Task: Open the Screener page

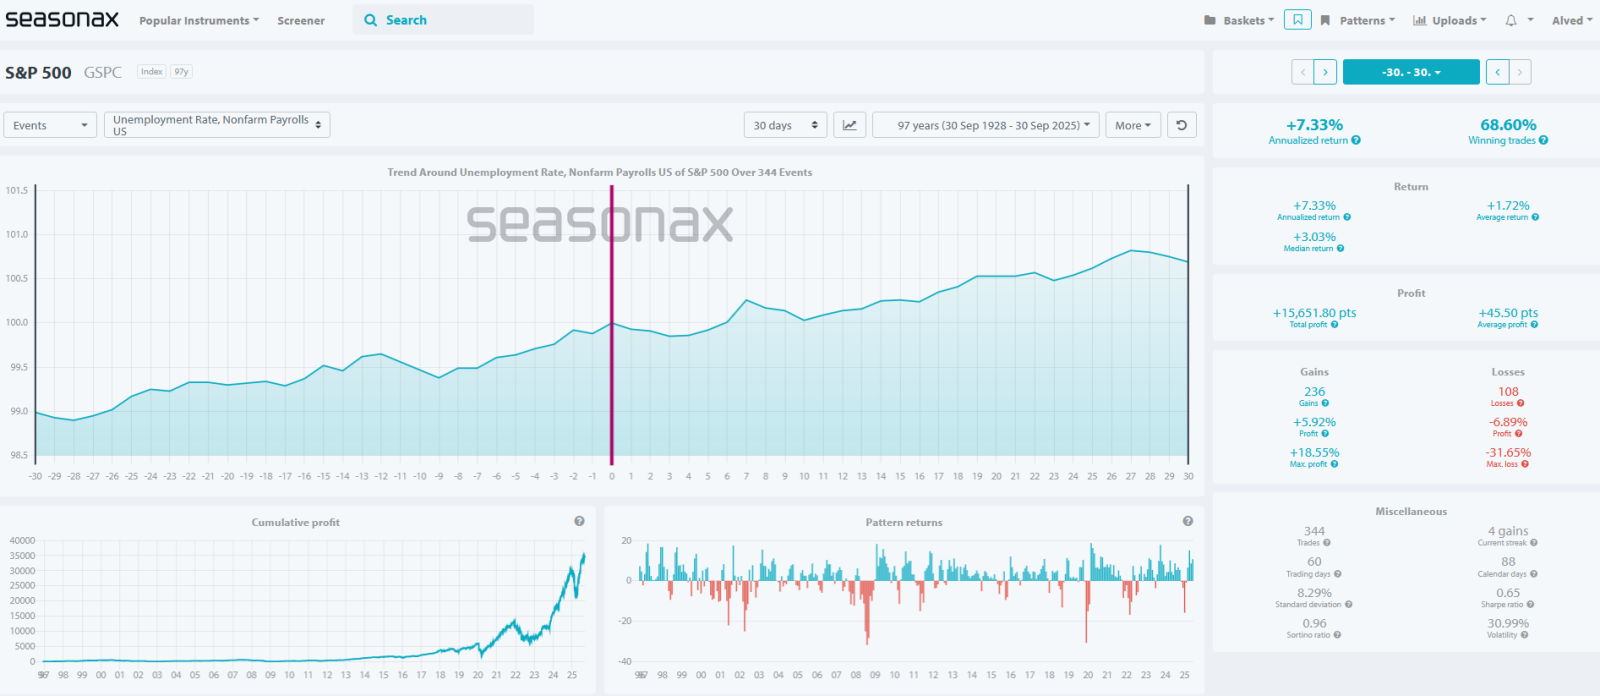Action: [301, 21]
